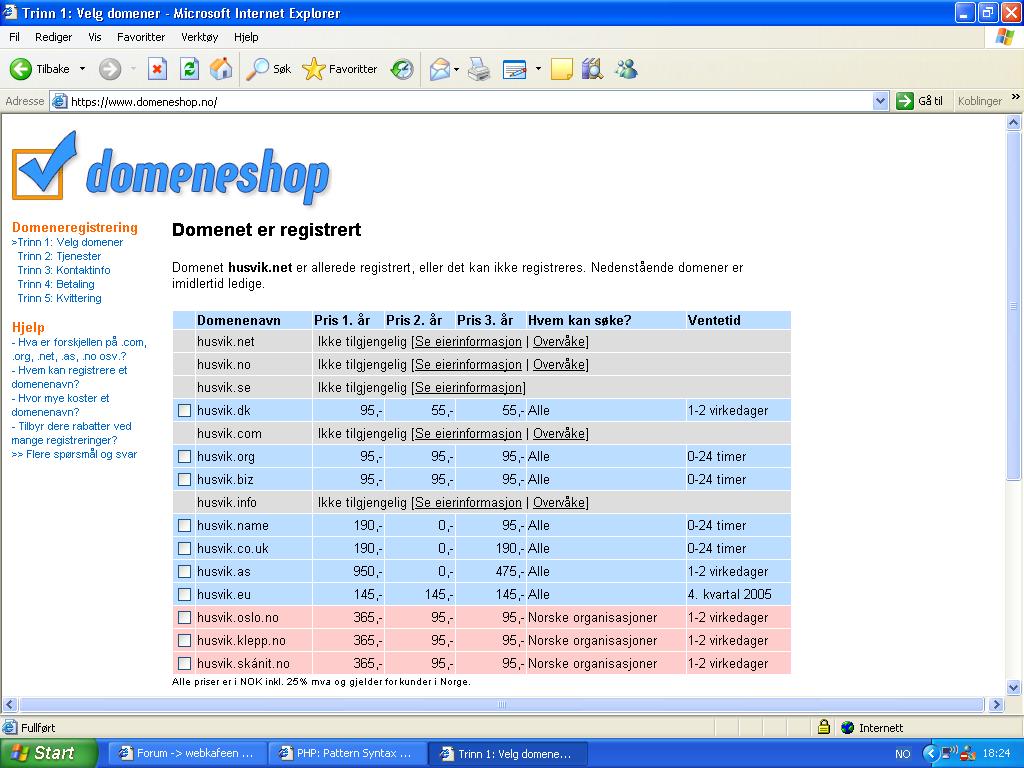Click the NO language indicator in tray
1024x768 pixels.
(x=903, y=754)
